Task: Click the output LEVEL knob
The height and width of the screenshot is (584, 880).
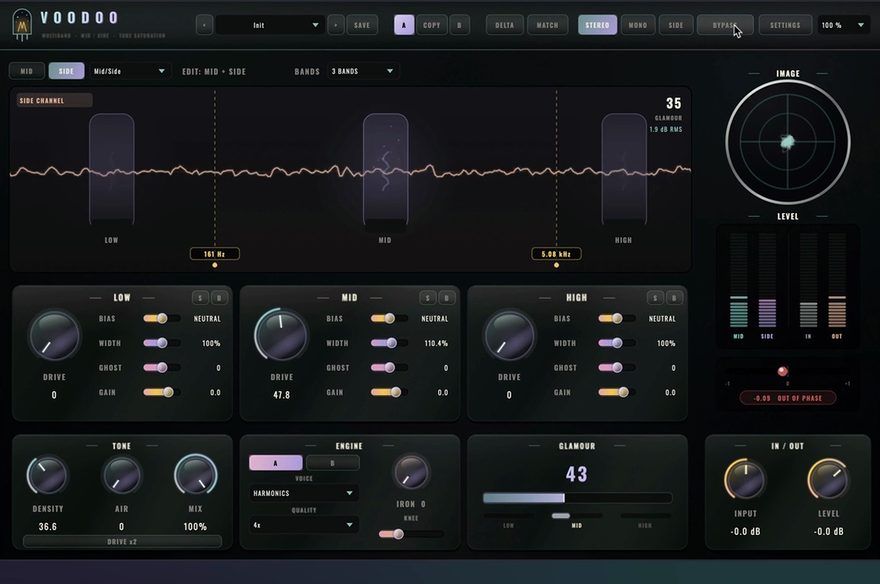Action: pyautogui.click(x=828, y=479)
